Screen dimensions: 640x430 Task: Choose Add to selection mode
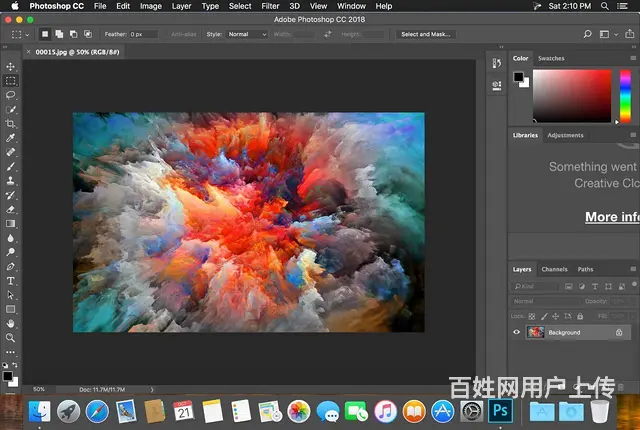[x=59, y=34]
